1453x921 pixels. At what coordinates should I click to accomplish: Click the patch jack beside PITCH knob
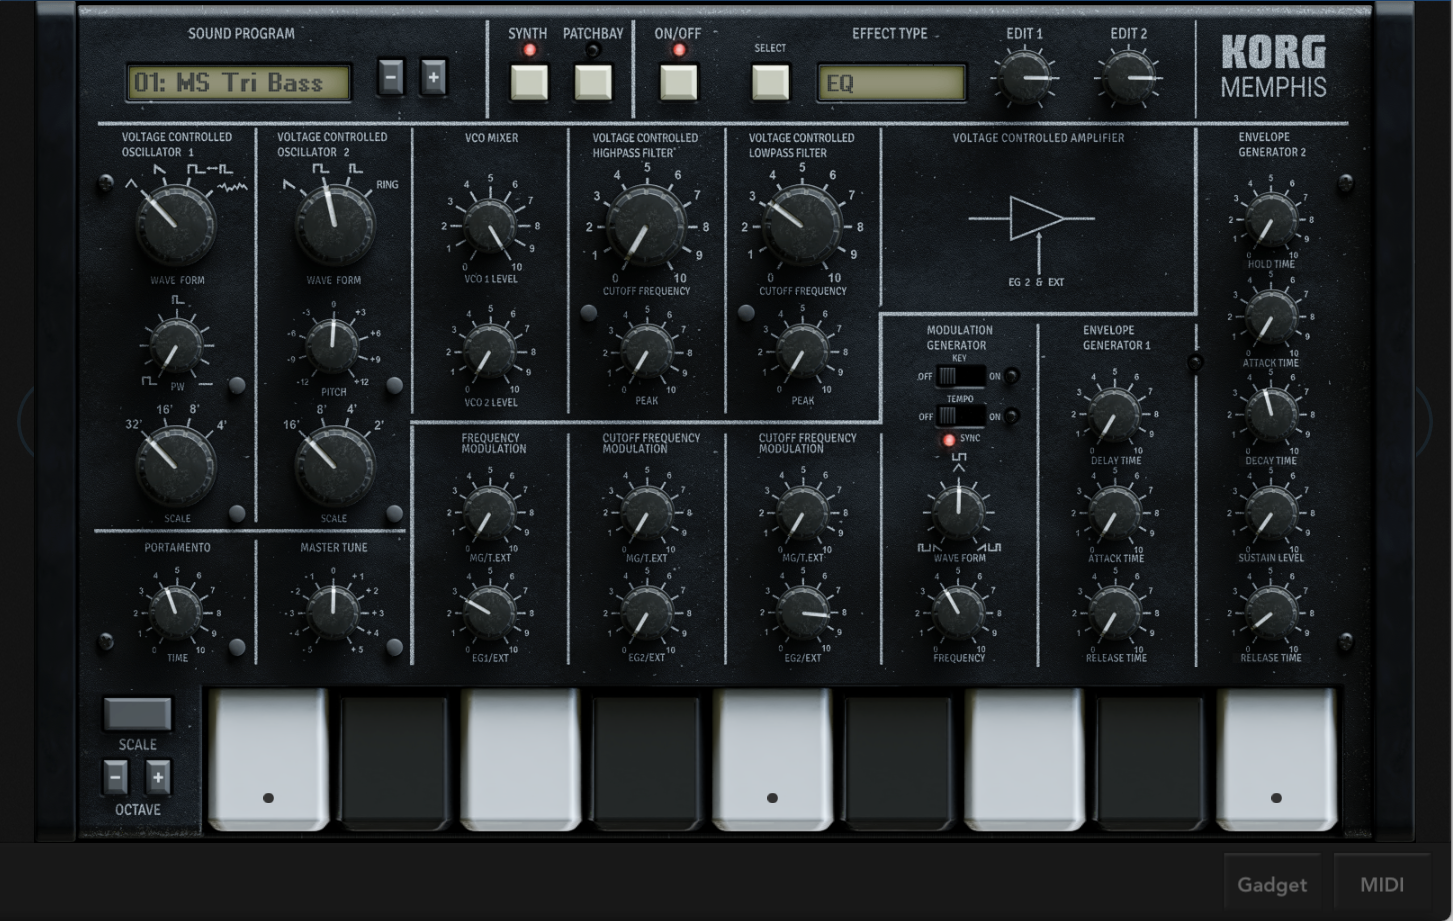coord(395,385)
